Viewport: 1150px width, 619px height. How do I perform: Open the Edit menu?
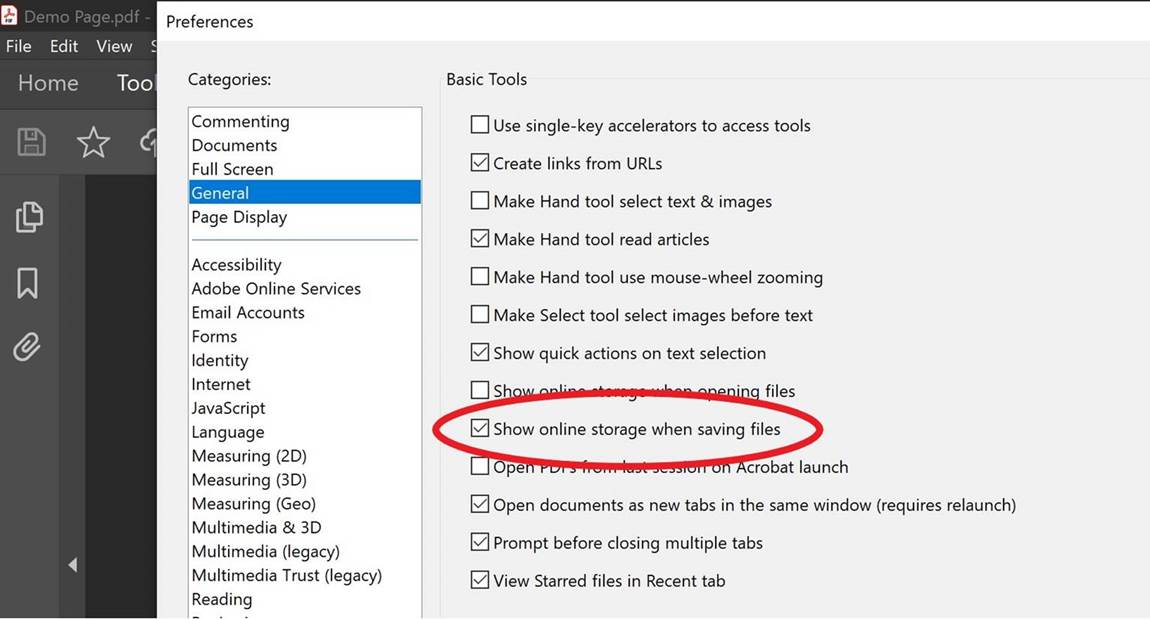pyautogui.click(x=64, y=46)
